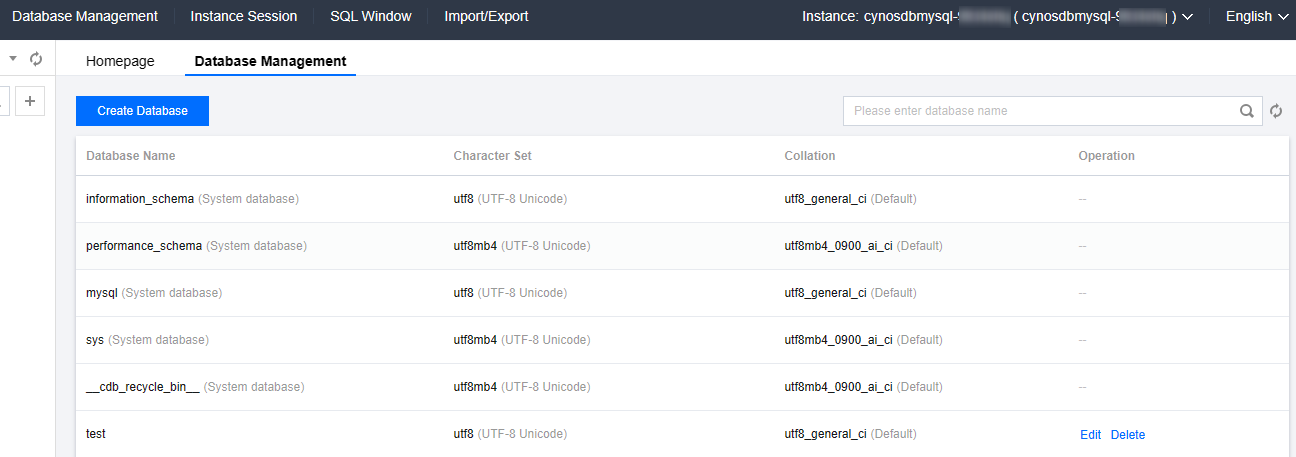Image resolution: width=1296 pixels, height=457 pixels.
Task: Open the Instance Session menu
Action: click(243, 17)
